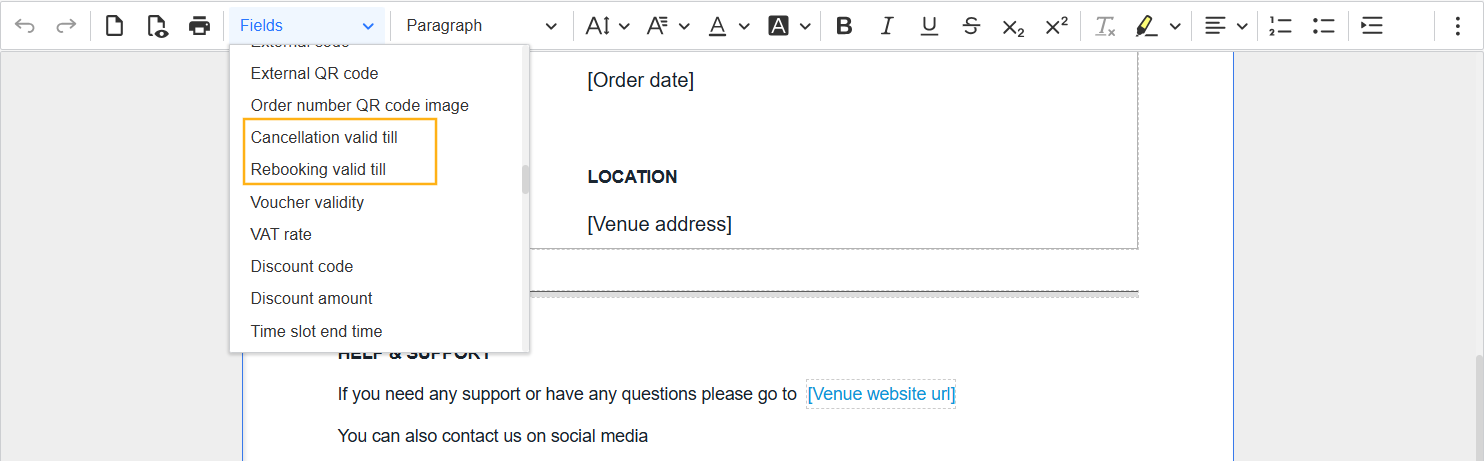
Task: Click the 'You can also contact us' line
Action: (493, 436)
